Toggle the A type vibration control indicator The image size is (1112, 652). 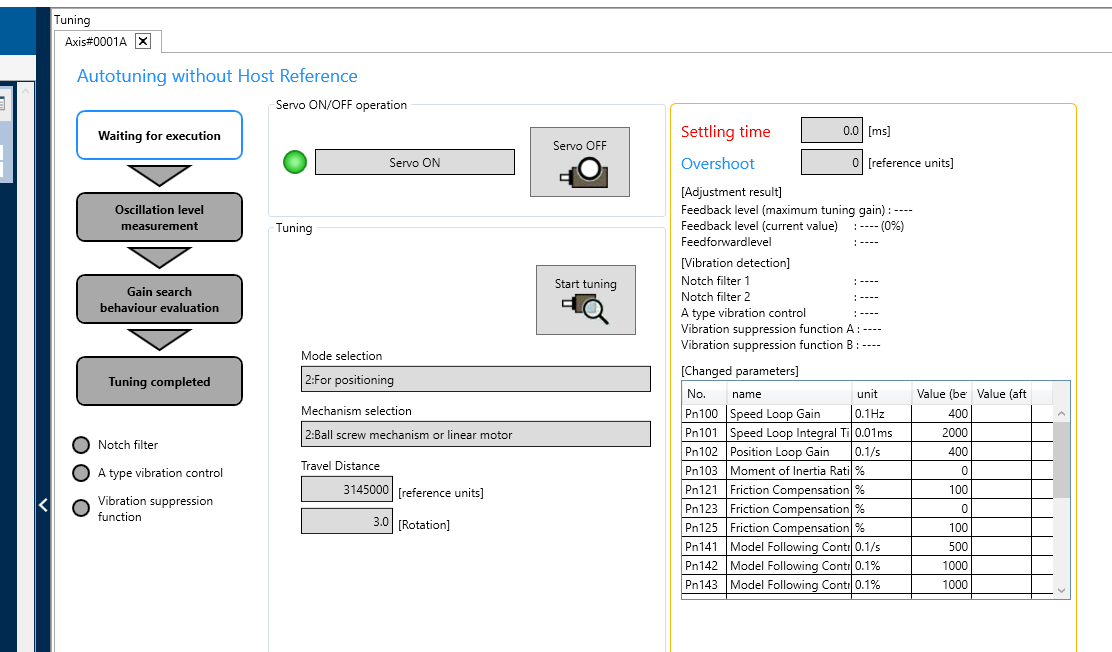click(82, 473)
